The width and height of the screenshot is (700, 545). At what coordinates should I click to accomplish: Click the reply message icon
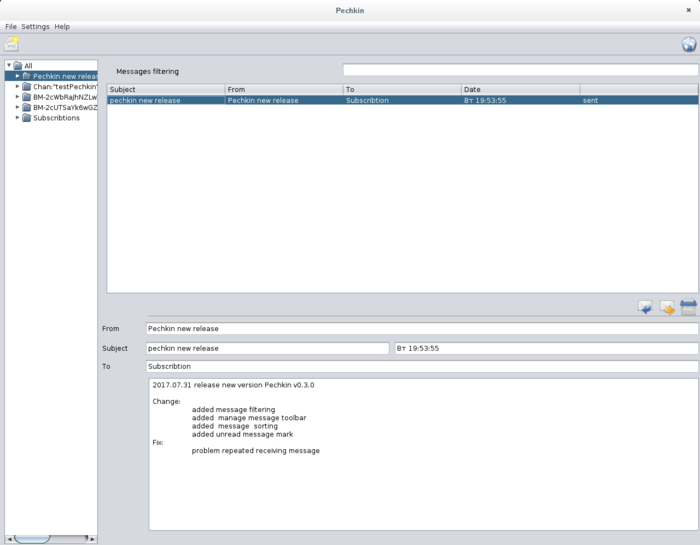pyautogui.click(x=645, y=307)
